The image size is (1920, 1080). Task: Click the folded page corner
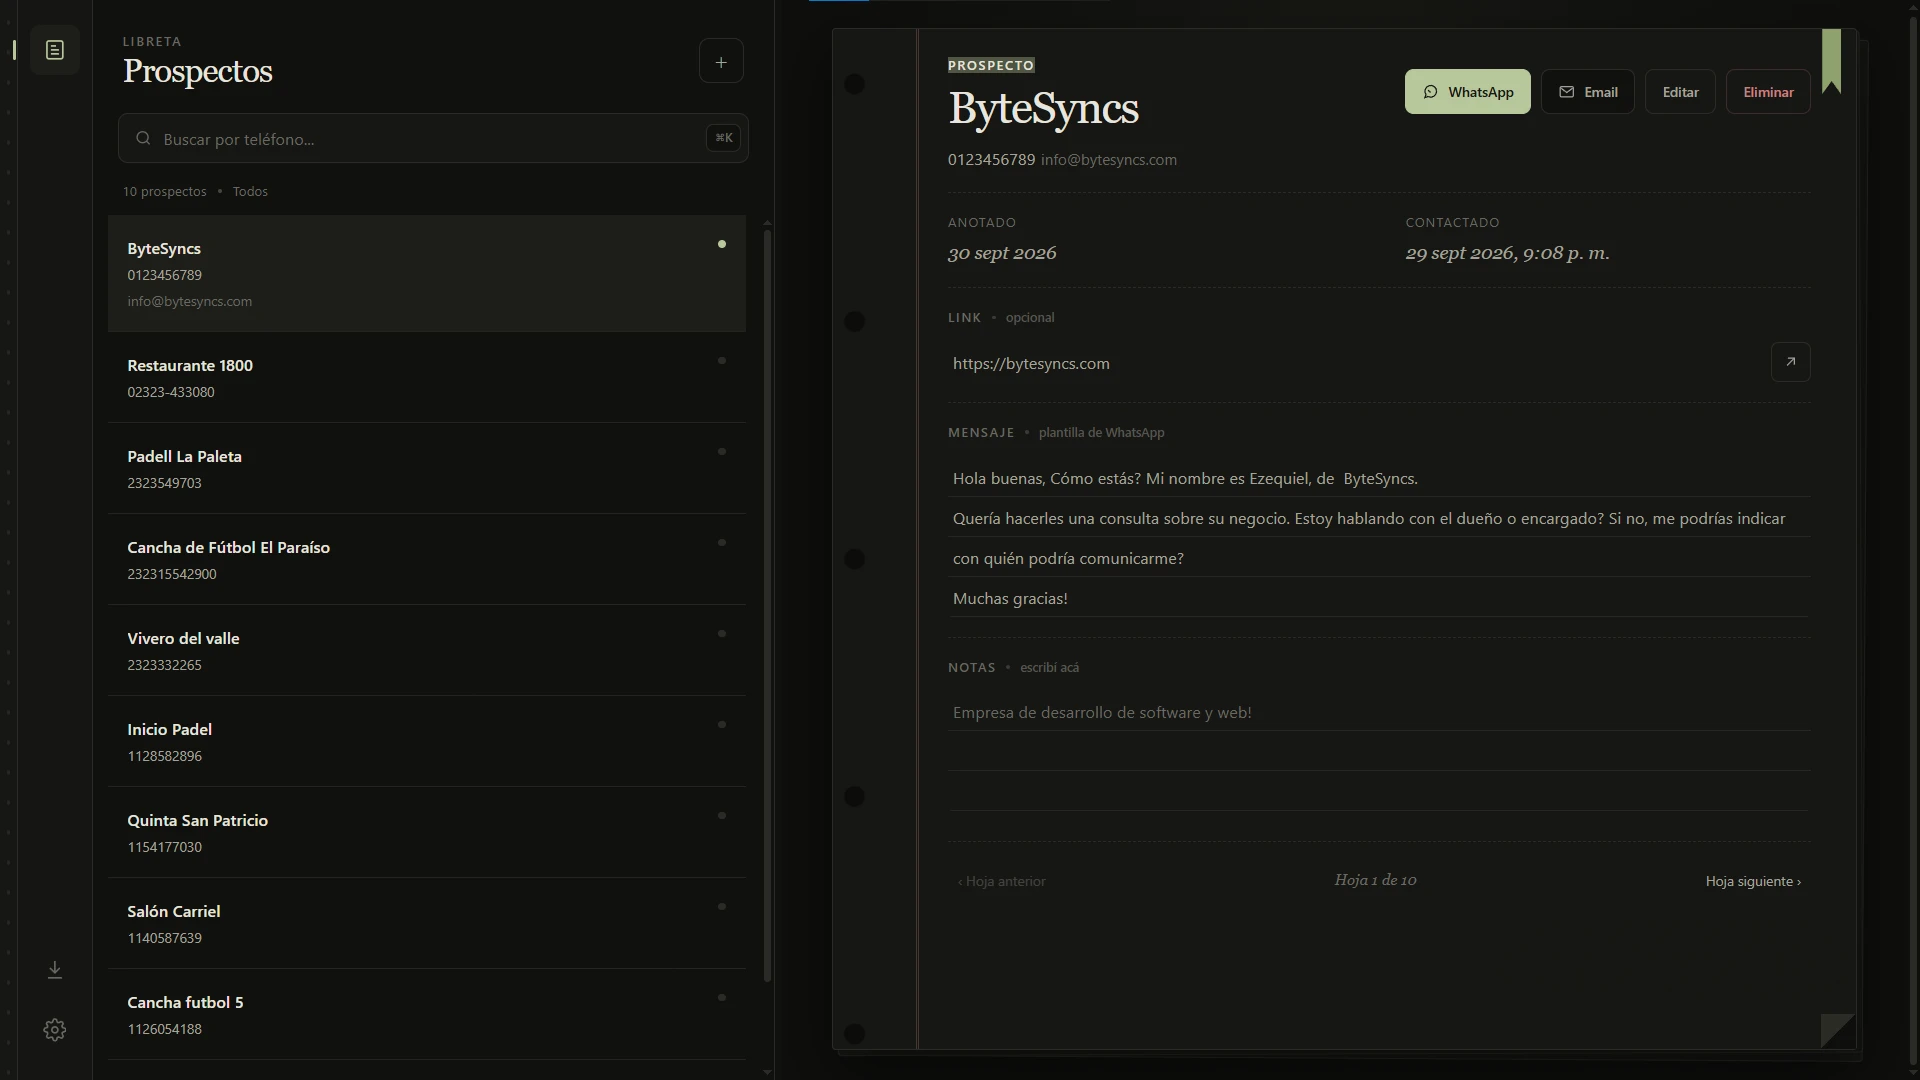[x=1838, y=1031]
